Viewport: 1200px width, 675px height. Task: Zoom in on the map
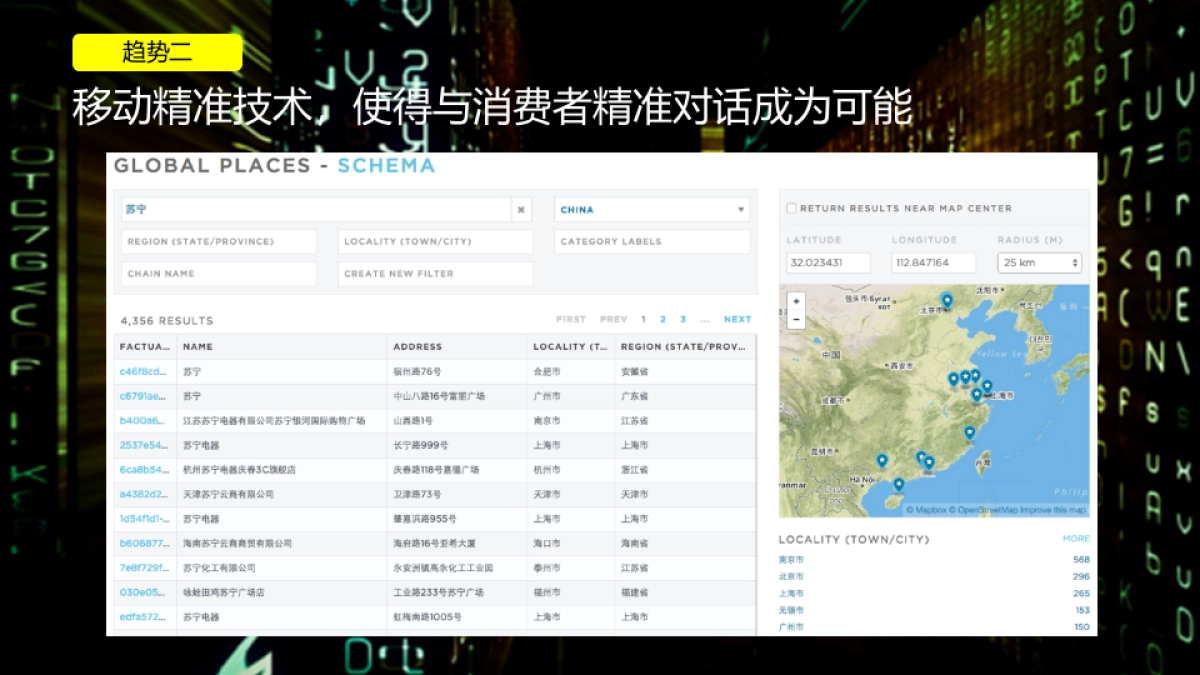click(795, 301)
